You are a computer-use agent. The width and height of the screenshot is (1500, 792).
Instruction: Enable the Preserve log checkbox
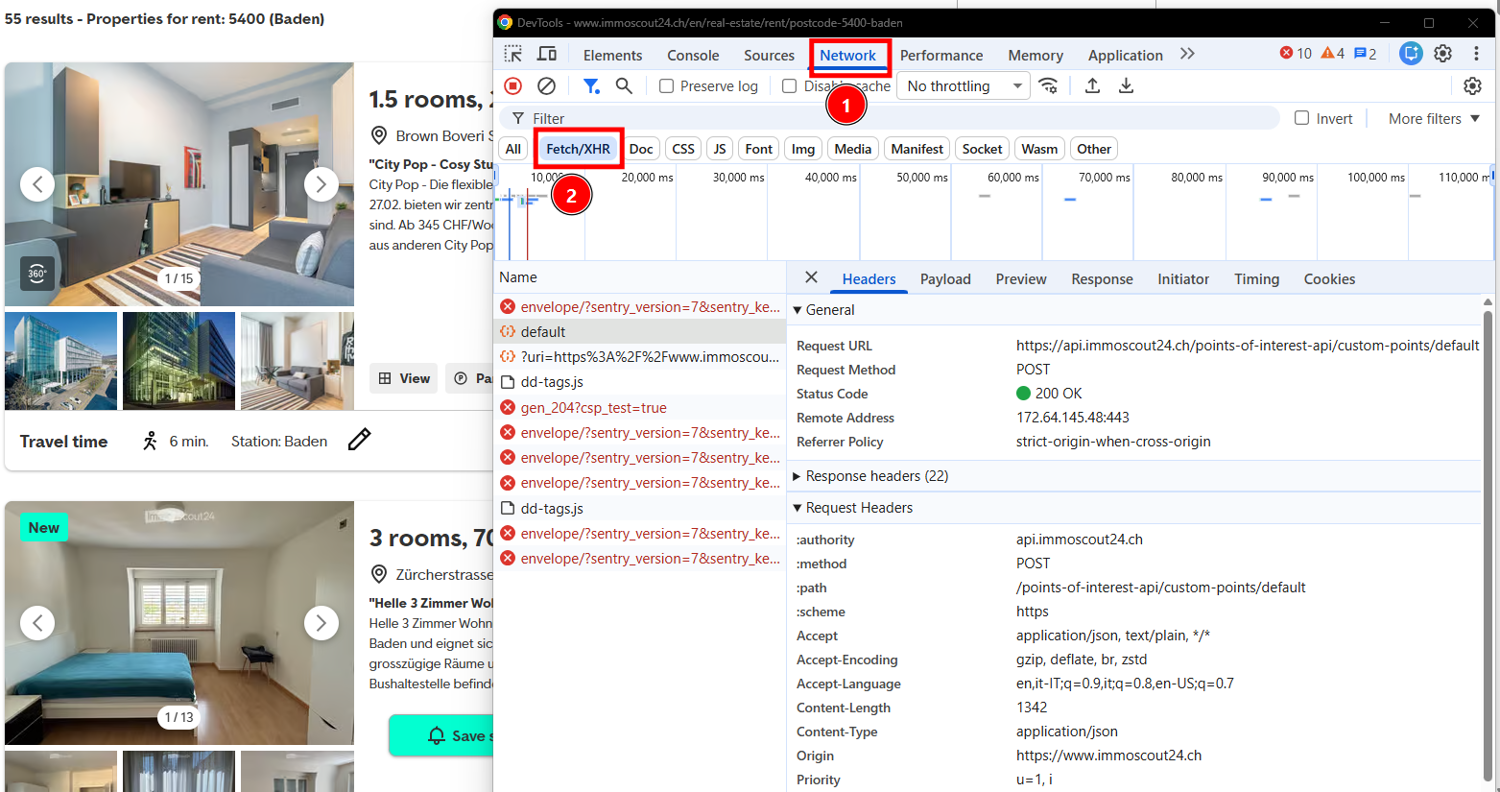pyautogui.click(x=667, y=86)
